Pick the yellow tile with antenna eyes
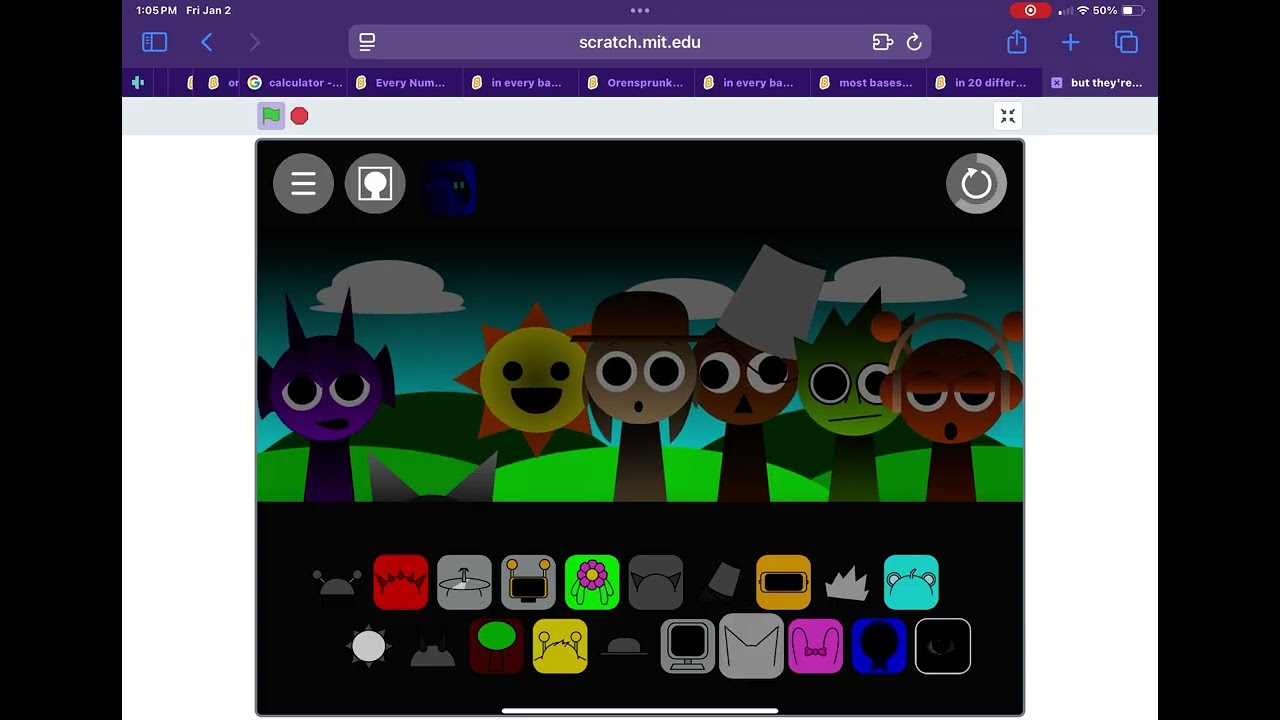Image resolution: width=1280 pixels, height=720 pixels. point(560,646)
